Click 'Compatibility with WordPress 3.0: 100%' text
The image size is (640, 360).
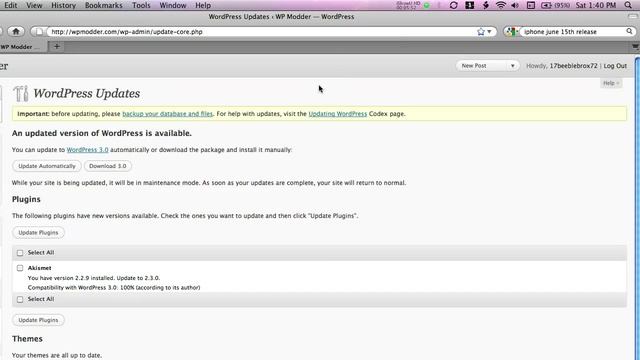[x=81, y=287]
